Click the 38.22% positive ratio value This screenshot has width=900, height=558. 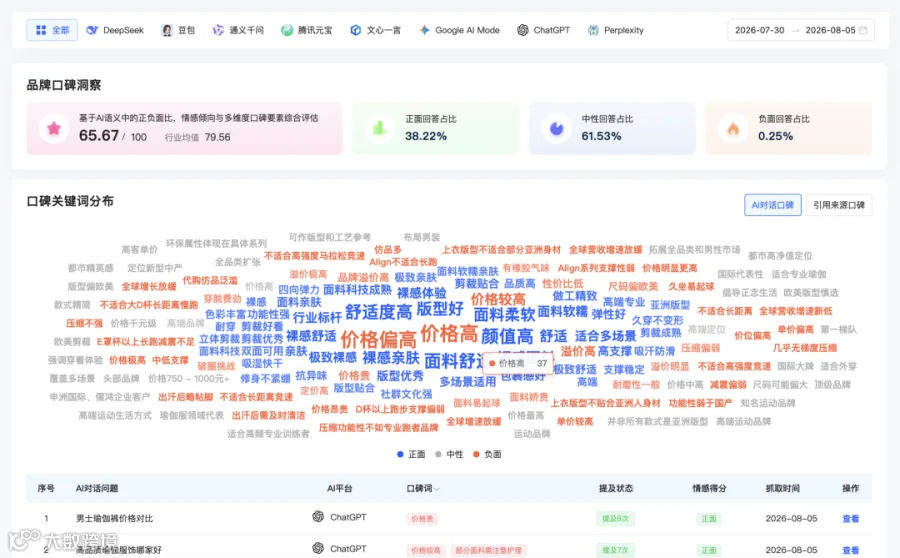[x=426, y=136]
